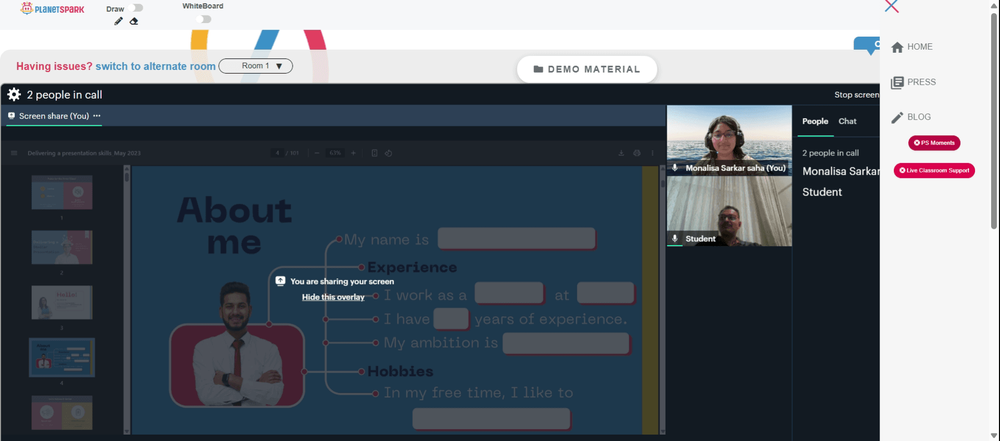1000x441 pixels.
Task: Click 'You are sharing your screen' text
Action: (342, 281)
